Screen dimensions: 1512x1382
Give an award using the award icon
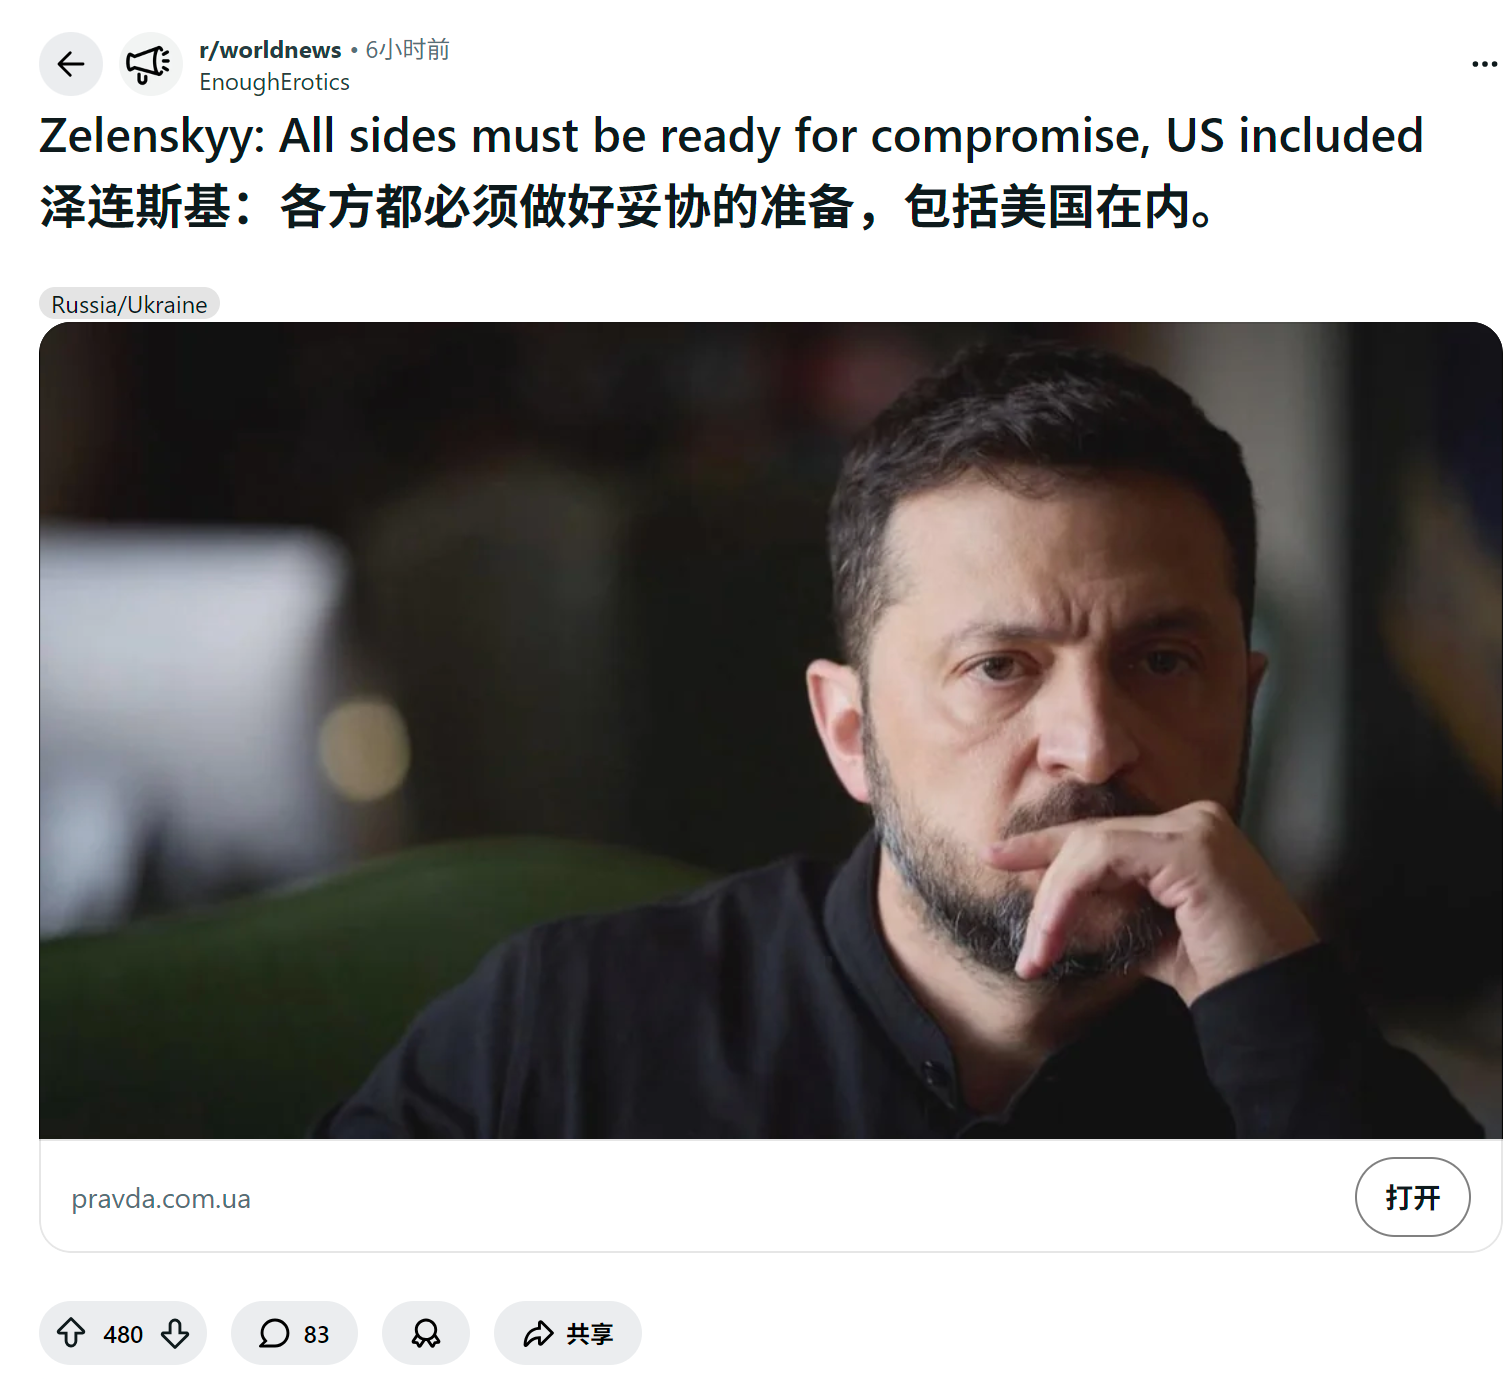(x=426, y=1333)
